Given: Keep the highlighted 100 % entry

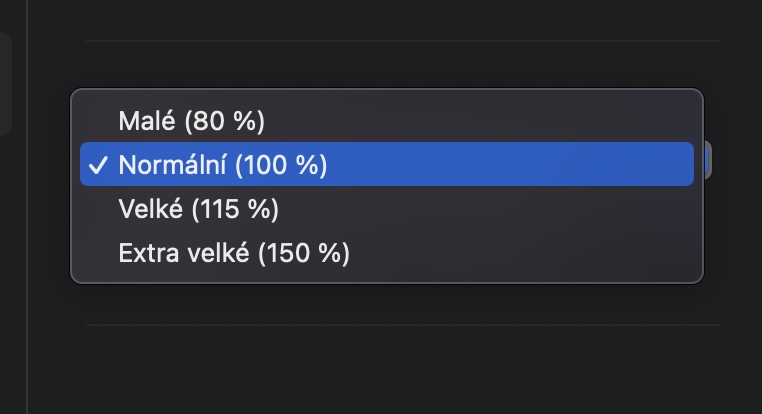Looking at the screenshot, I should pyautogui.click(x=400, y=165).
